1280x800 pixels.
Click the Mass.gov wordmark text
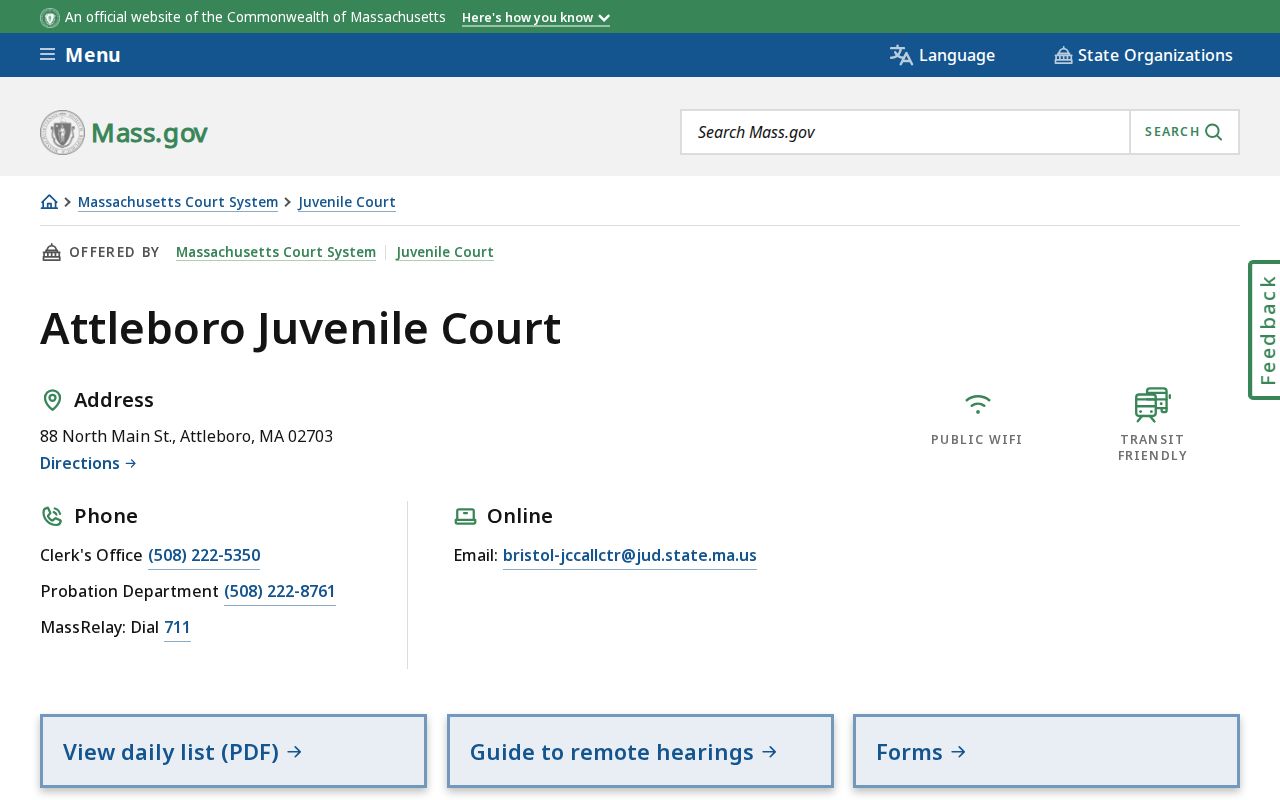149,133
